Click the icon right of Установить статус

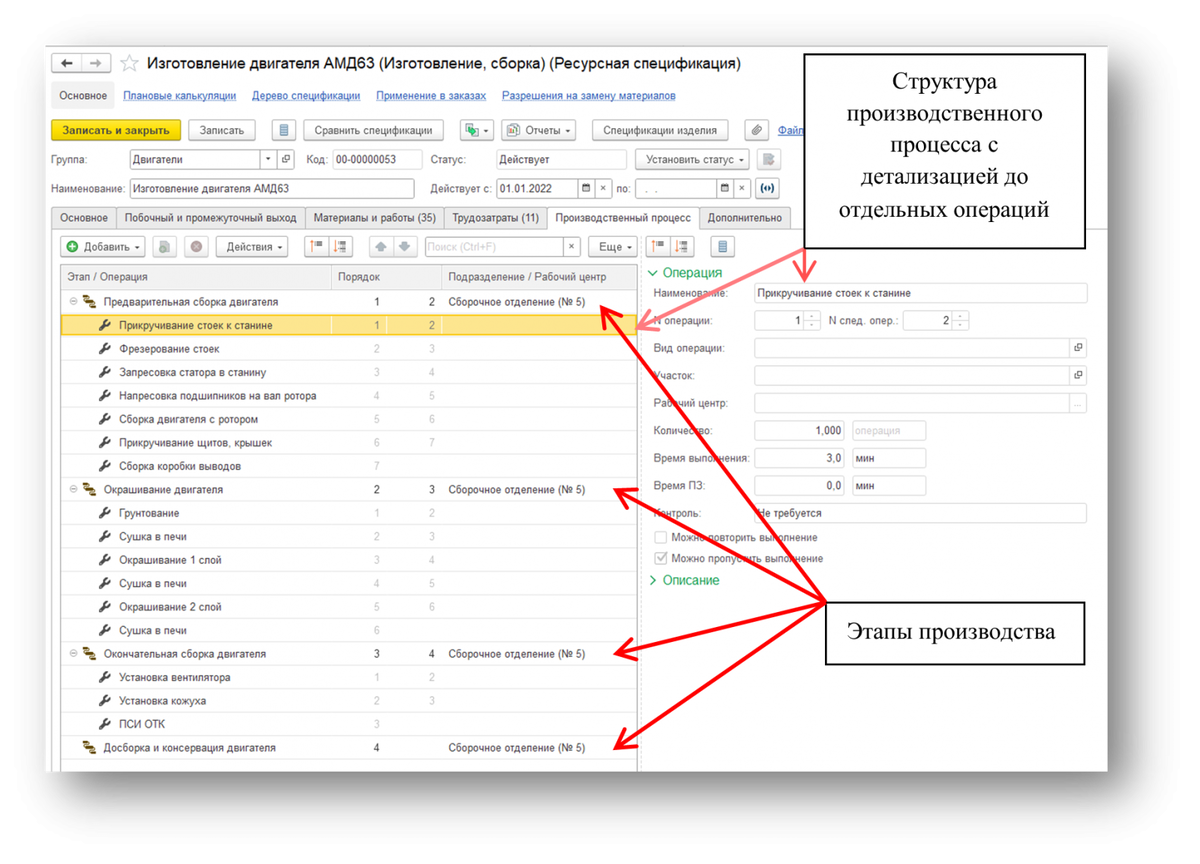tap(768, 159)
